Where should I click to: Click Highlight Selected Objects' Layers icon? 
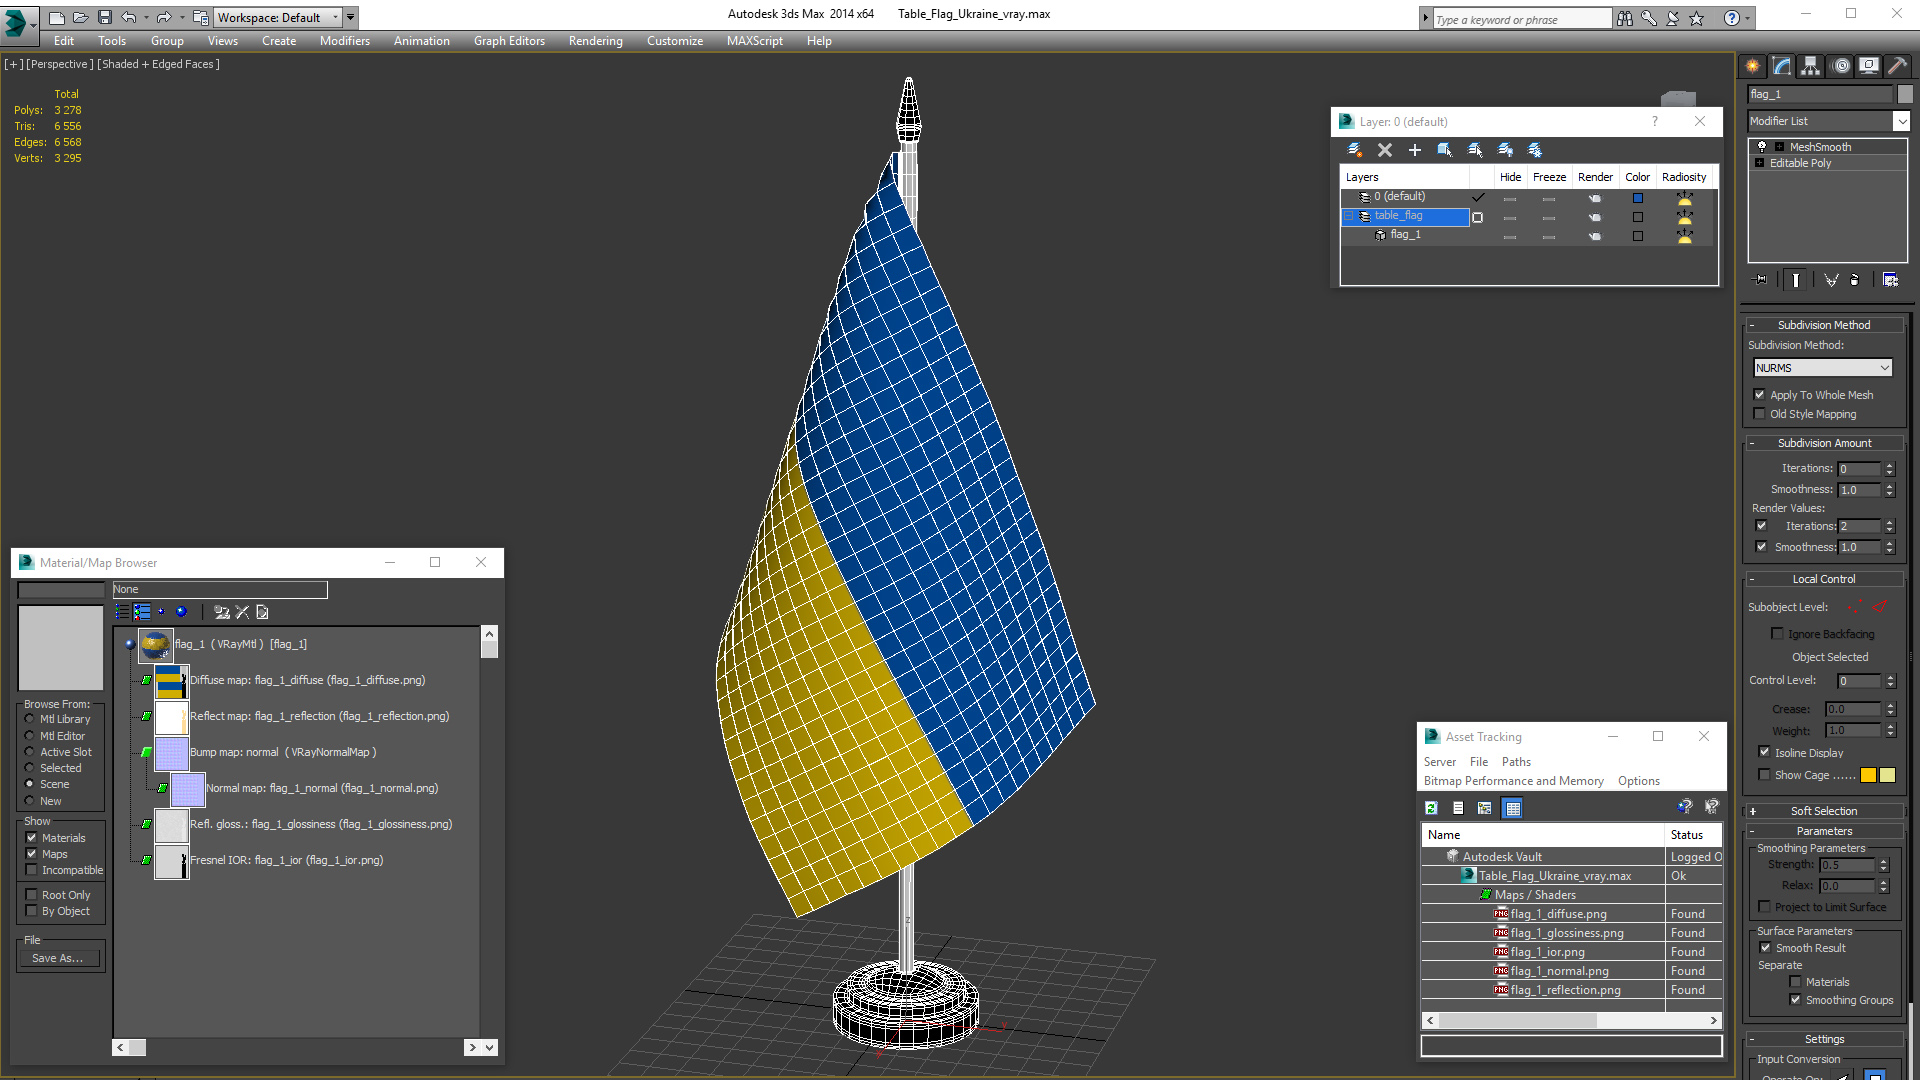tap(1475, 150)
